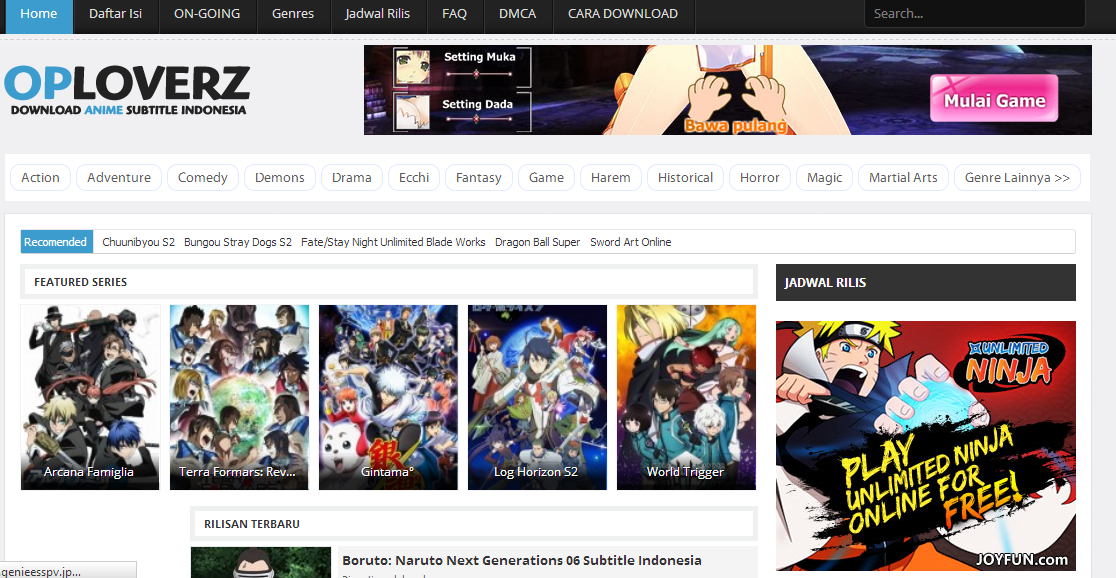Viewport: 1116px width, 578px height.
Task: Expand Genre Lainnya >> for more genres
Action: point(1017,178)
